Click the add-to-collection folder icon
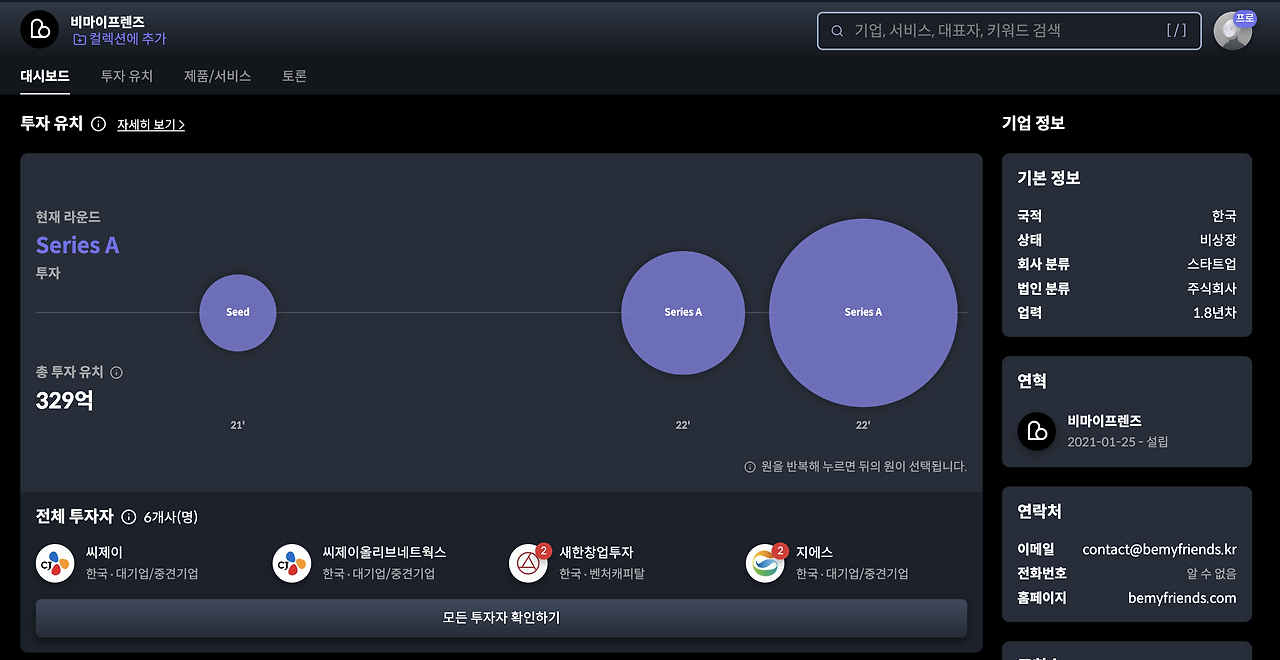The image size is (1280, 660). [x=79, y=39]
